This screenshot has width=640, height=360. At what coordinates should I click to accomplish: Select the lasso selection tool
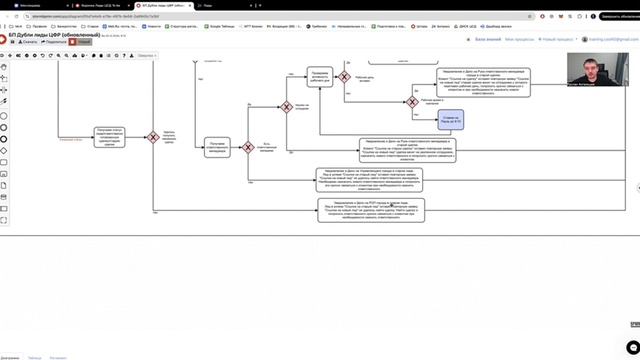pyautogui.click(x=4, y=78)
